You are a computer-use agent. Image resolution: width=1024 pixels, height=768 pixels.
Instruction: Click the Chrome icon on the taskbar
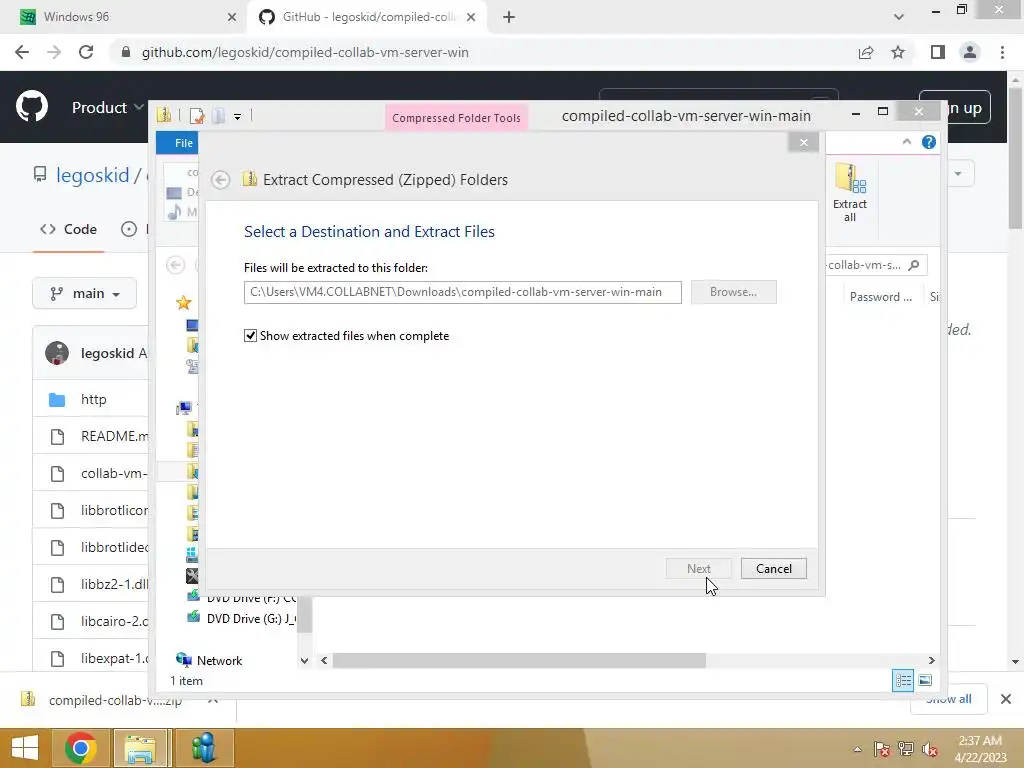81,748
